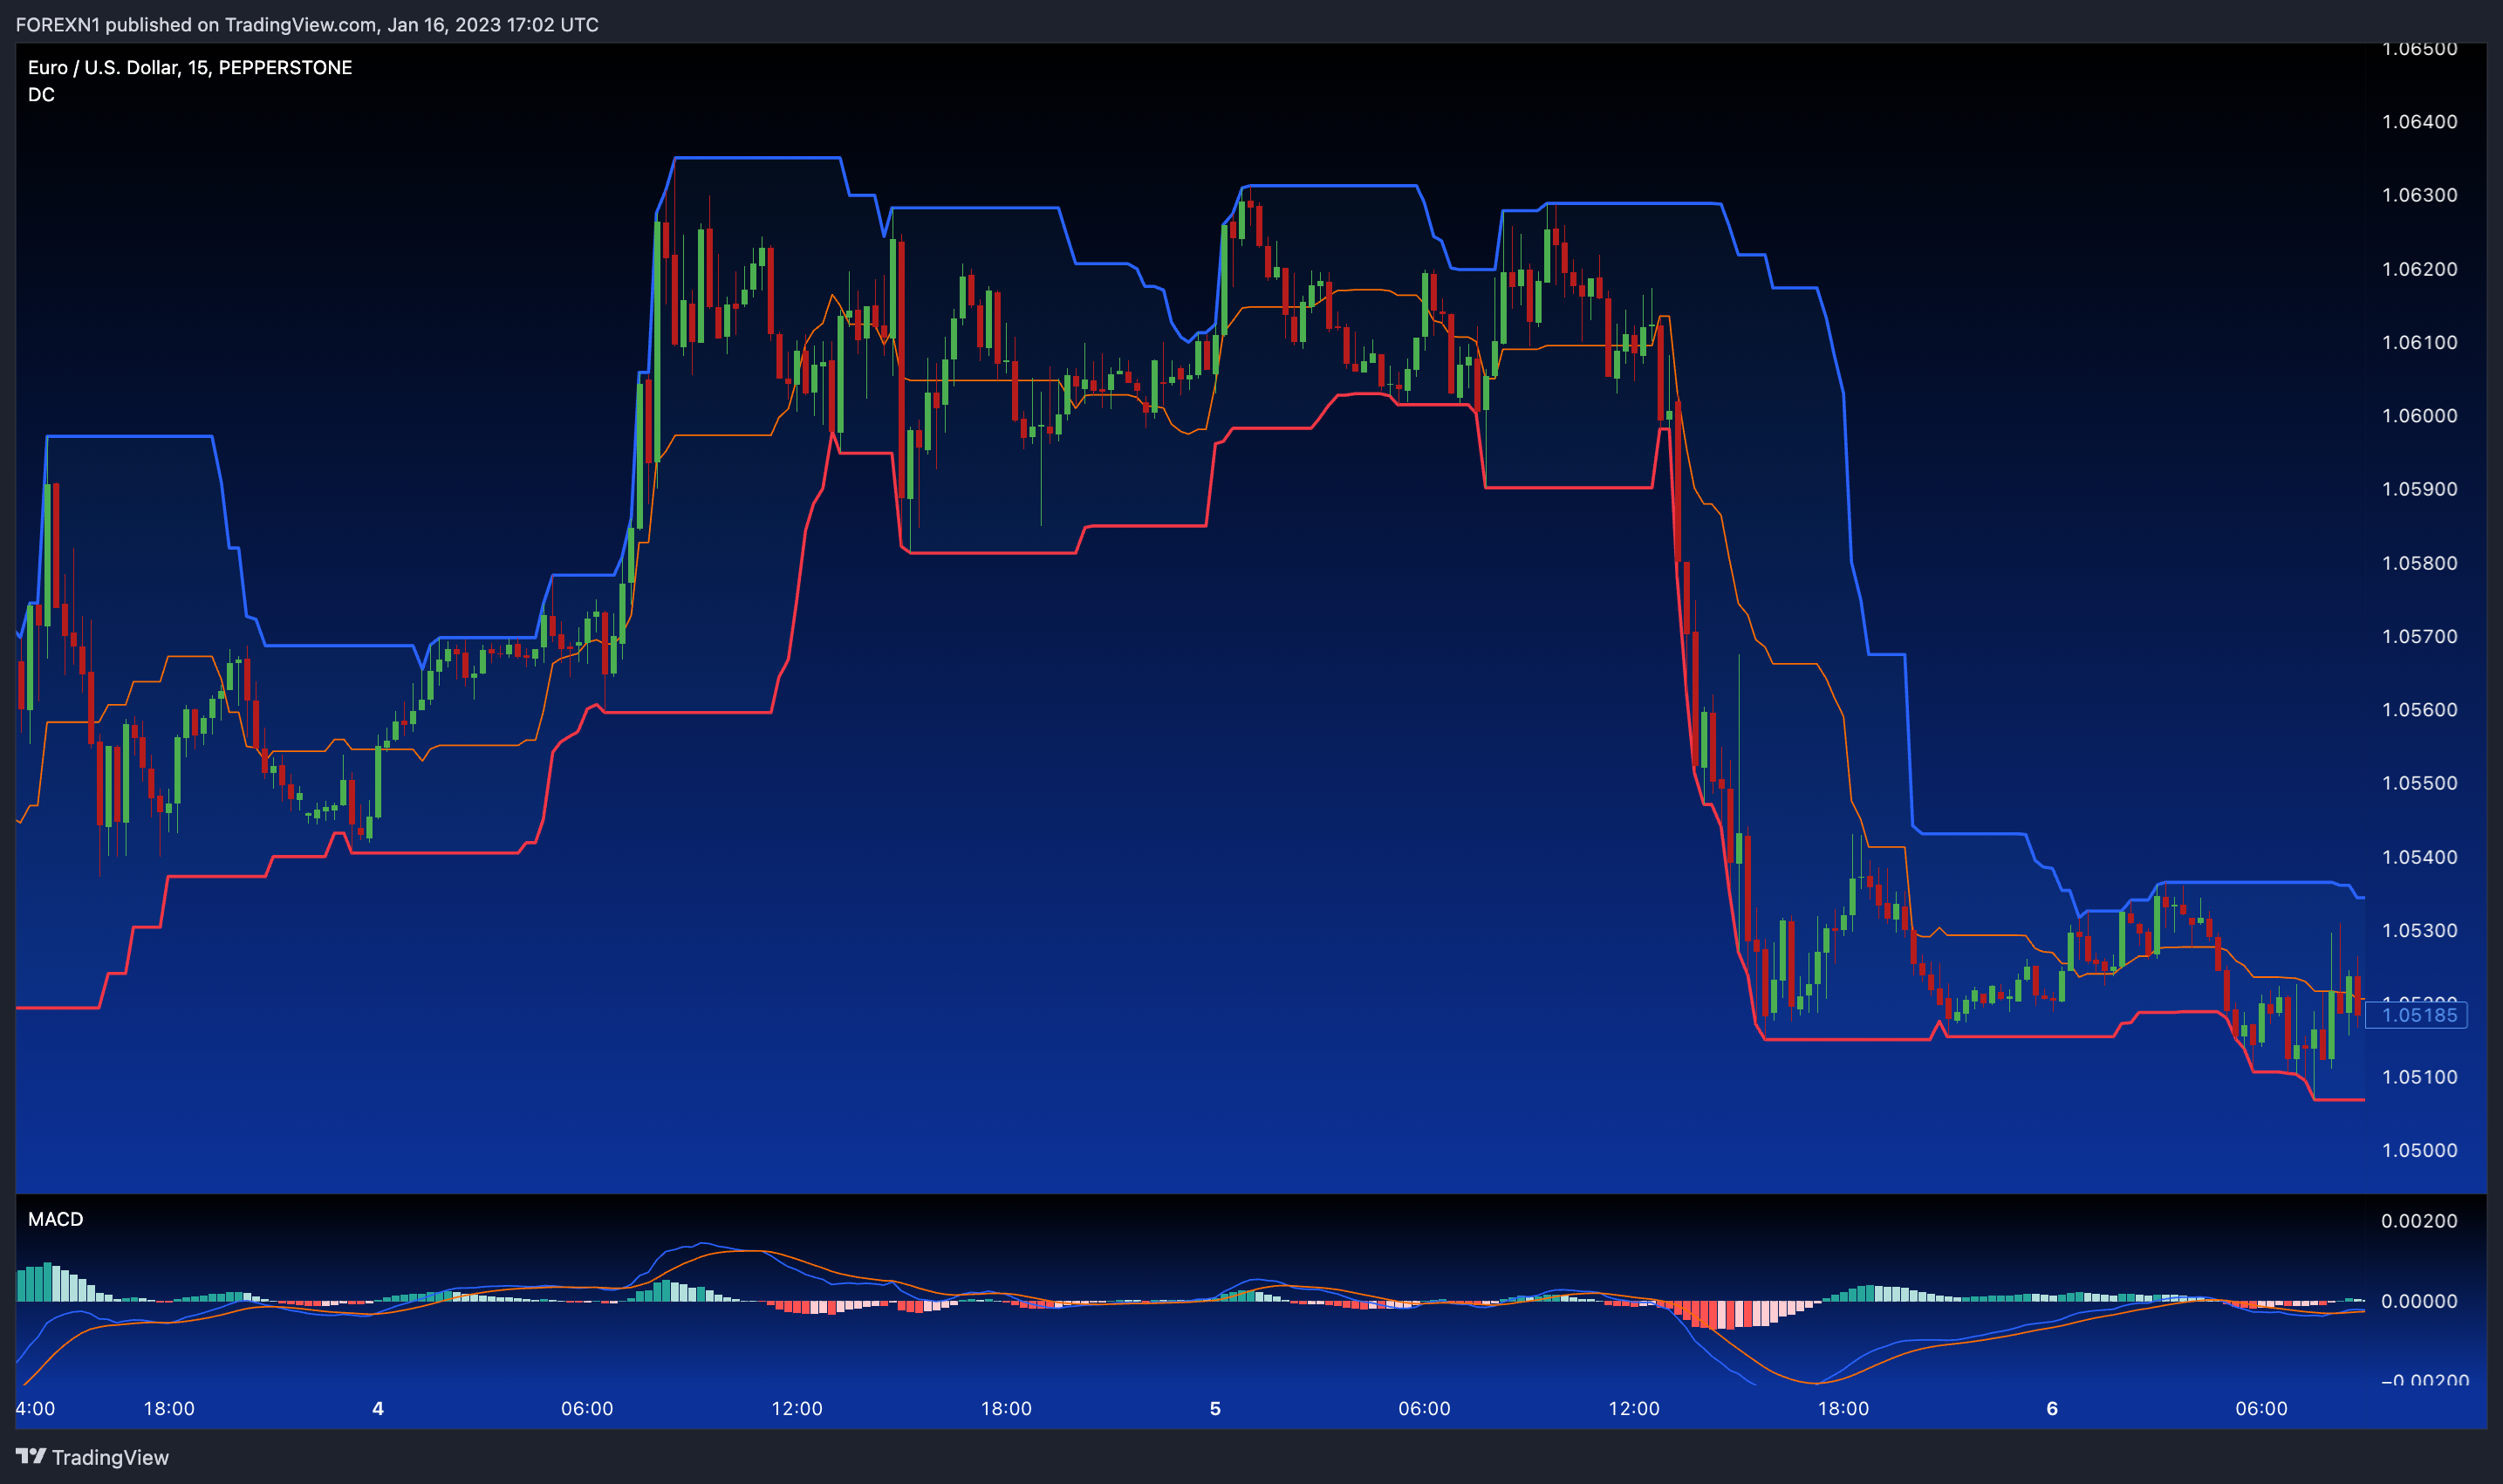Image resolution: width=2503 pixels, height=1484 pixels.
Task: Click the 06:00 label after day 5
Action: pos(1424,1409)
